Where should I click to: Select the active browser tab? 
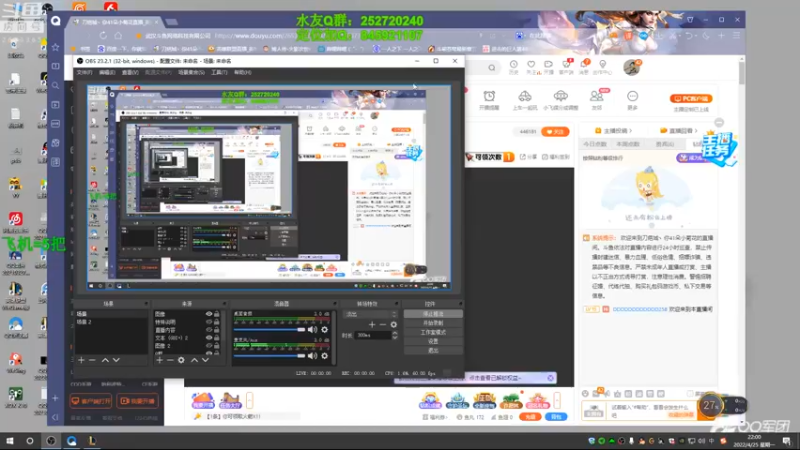115,22
